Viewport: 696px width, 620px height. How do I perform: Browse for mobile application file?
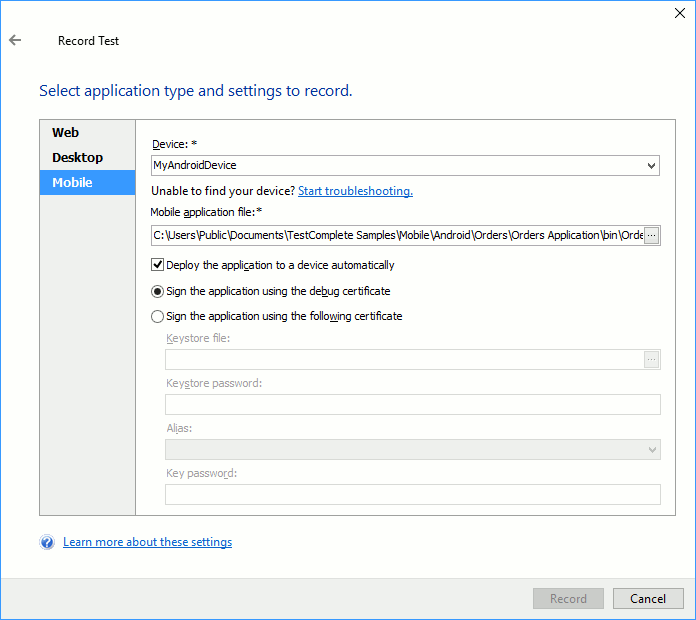(651, 235)
